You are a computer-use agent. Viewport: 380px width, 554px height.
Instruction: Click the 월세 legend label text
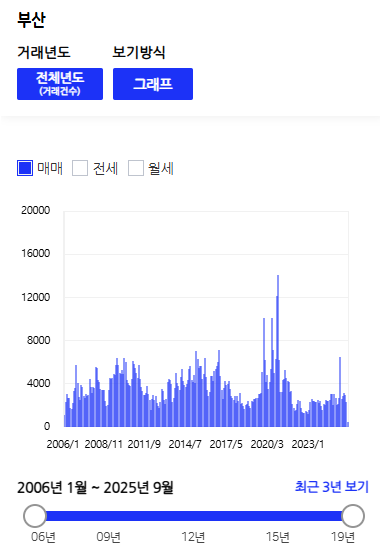click(161, 168)
